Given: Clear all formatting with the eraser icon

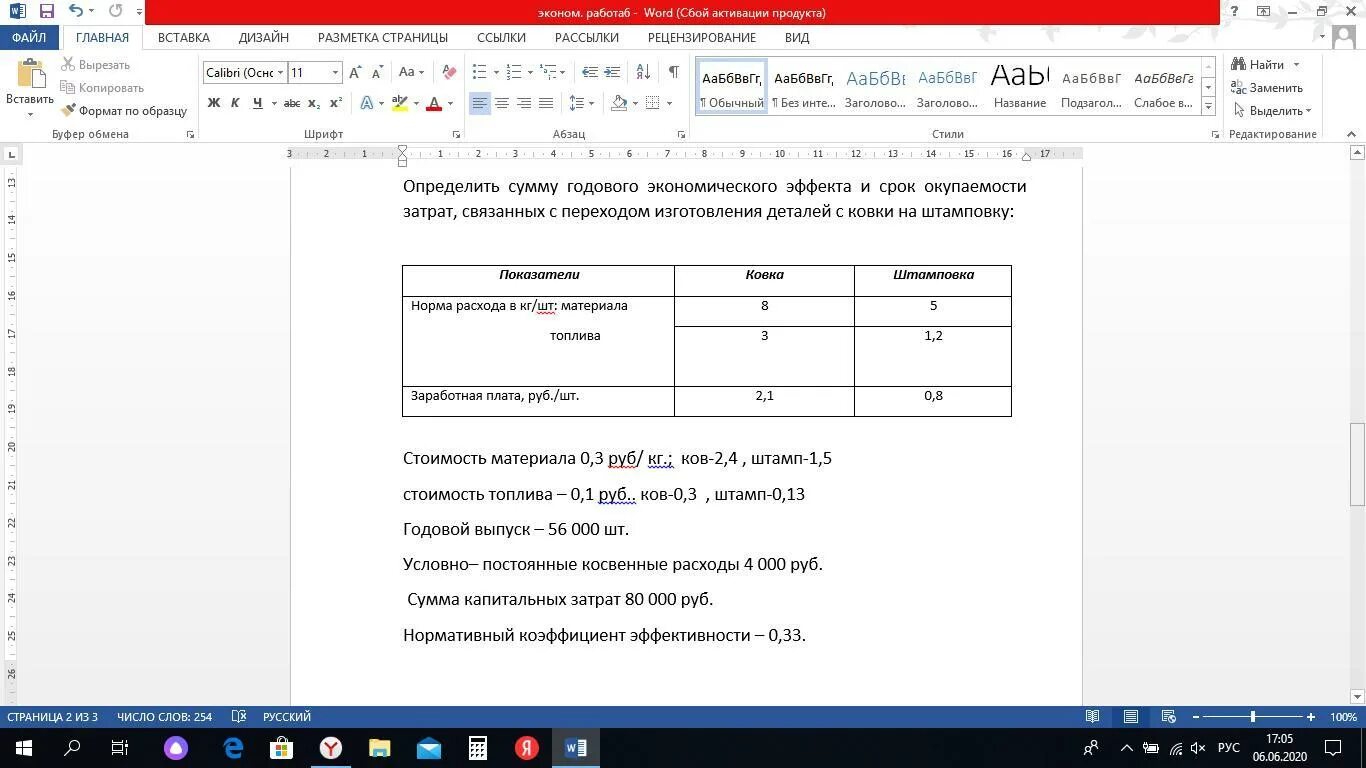Looking at the screenshot, I should coord(449,73).
